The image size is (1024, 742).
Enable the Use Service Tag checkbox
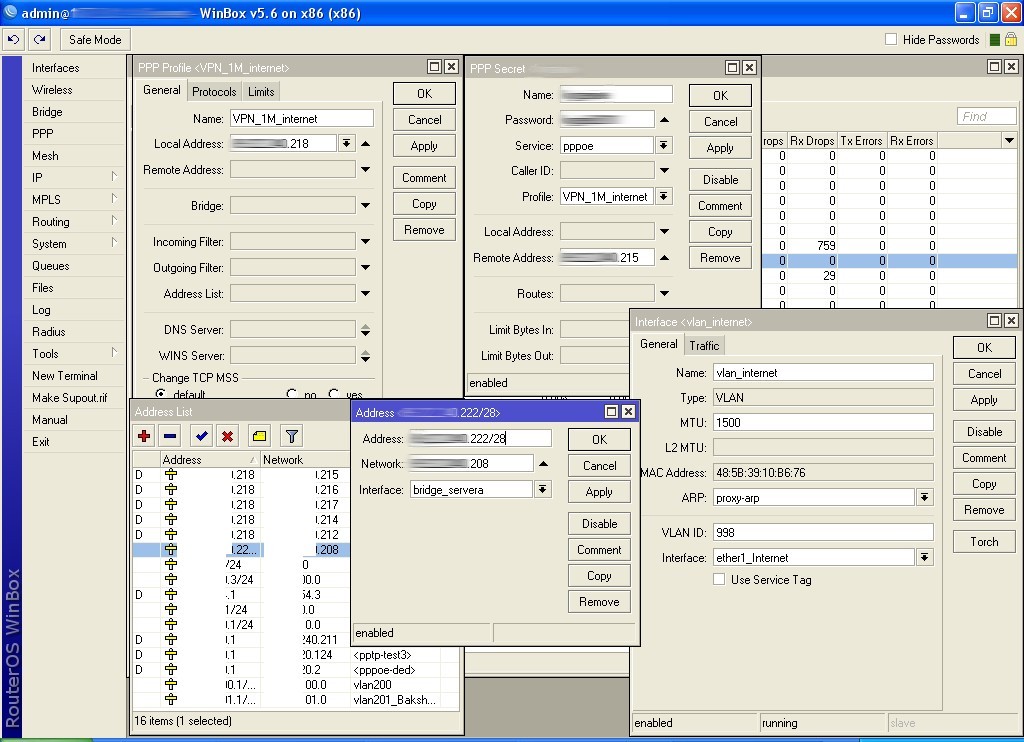(x=719, y=580)
